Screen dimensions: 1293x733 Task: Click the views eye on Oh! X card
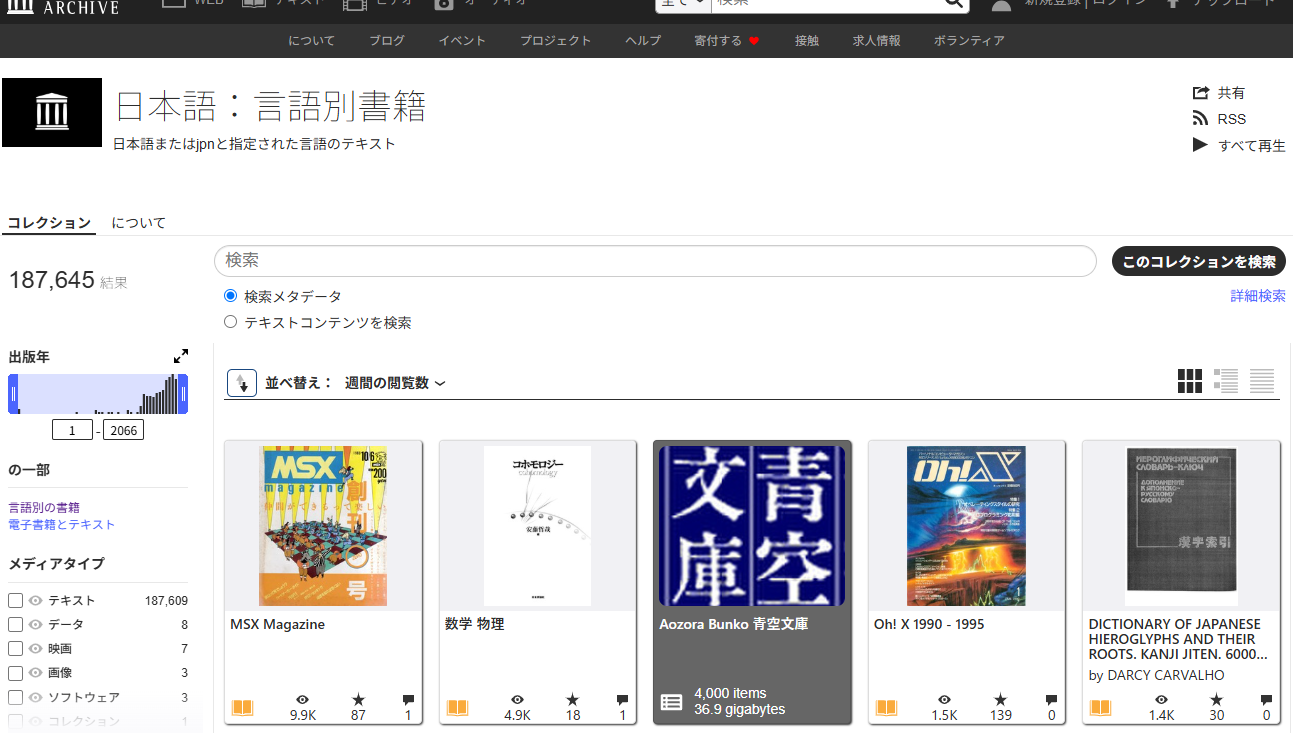945,700
